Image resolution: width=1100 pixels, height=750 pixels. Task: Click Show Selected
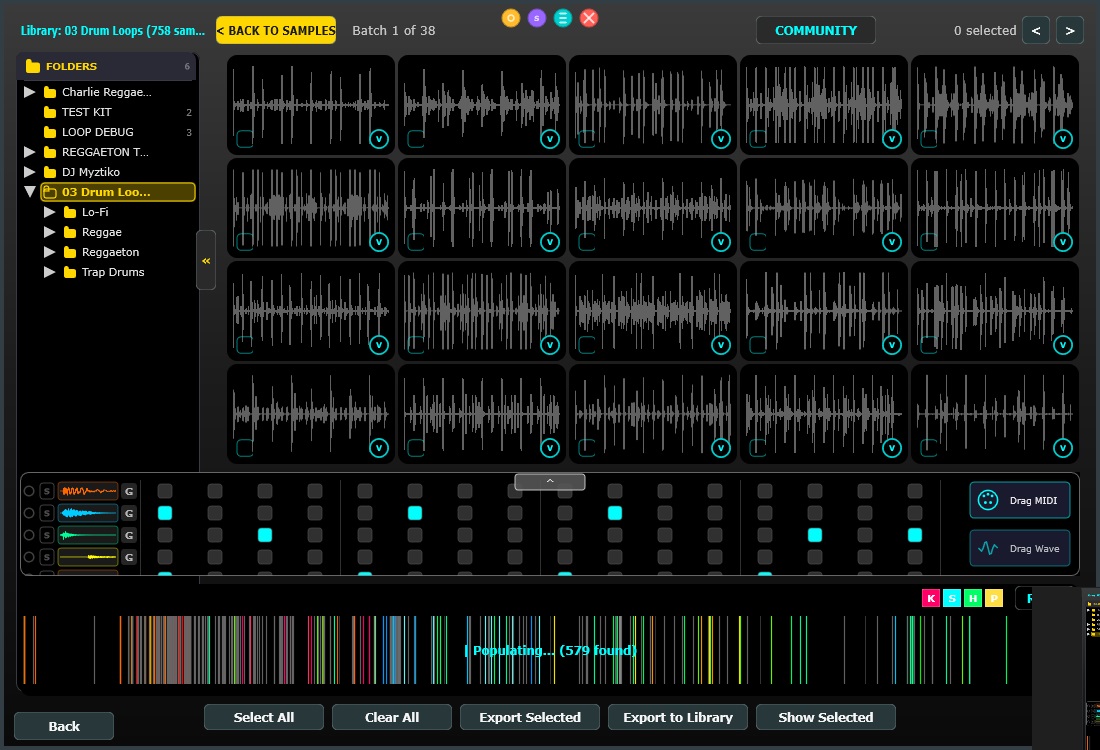click(x=826, y=717)
